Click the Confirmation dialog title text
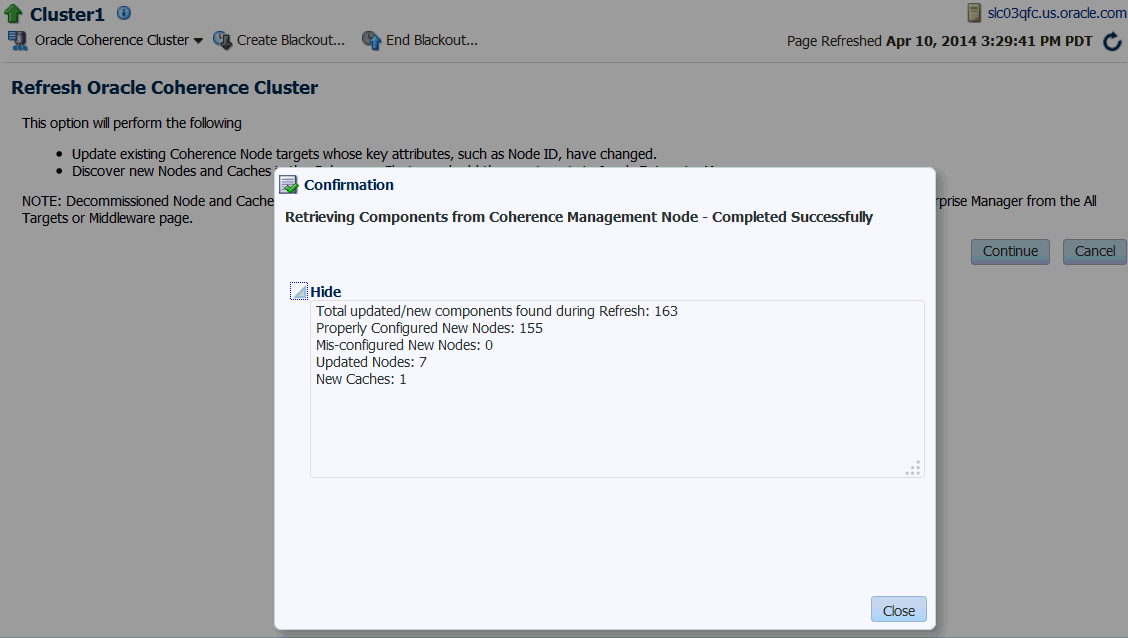1128x638 pixels. [348, 185]
